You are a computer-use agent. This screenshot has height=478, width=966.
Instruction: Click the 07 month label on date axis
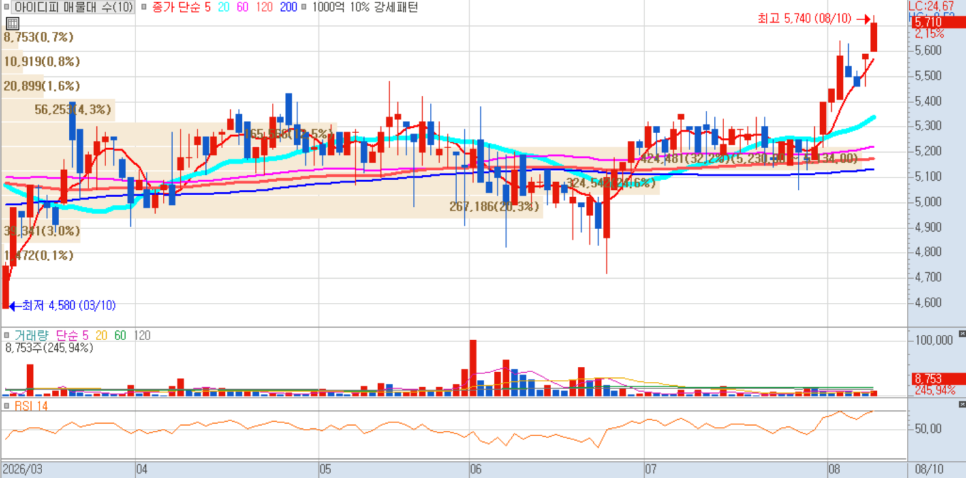(652, 469)
